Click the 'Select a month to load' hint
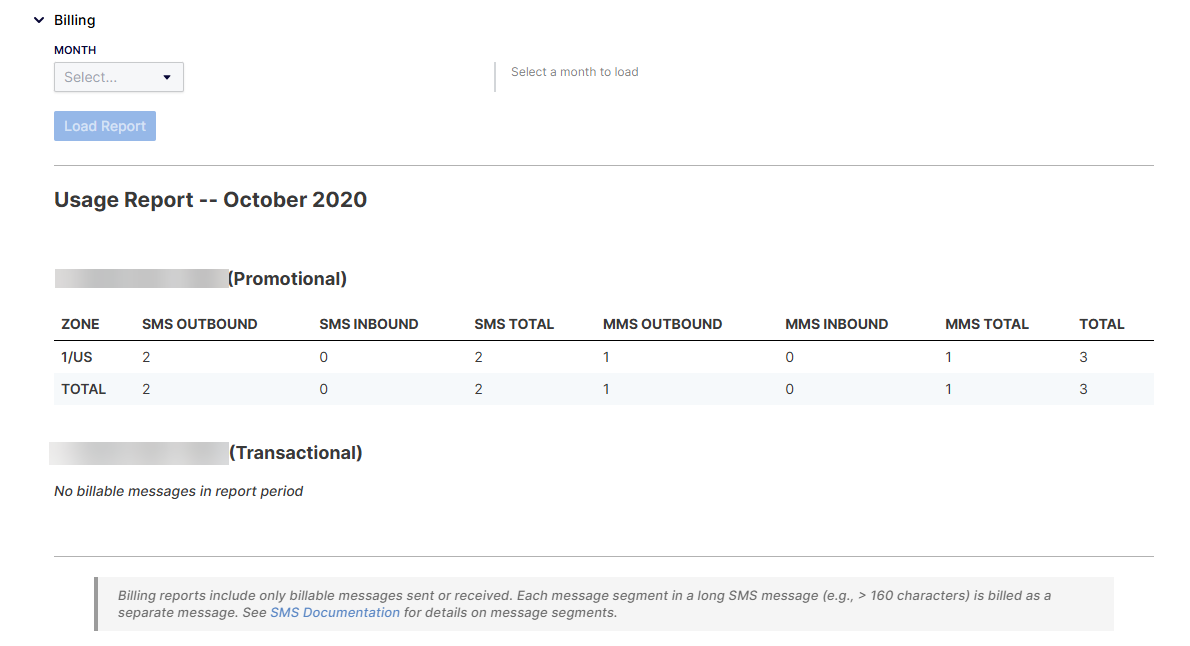Viewport: 1190px width, 646px height. 575,71
